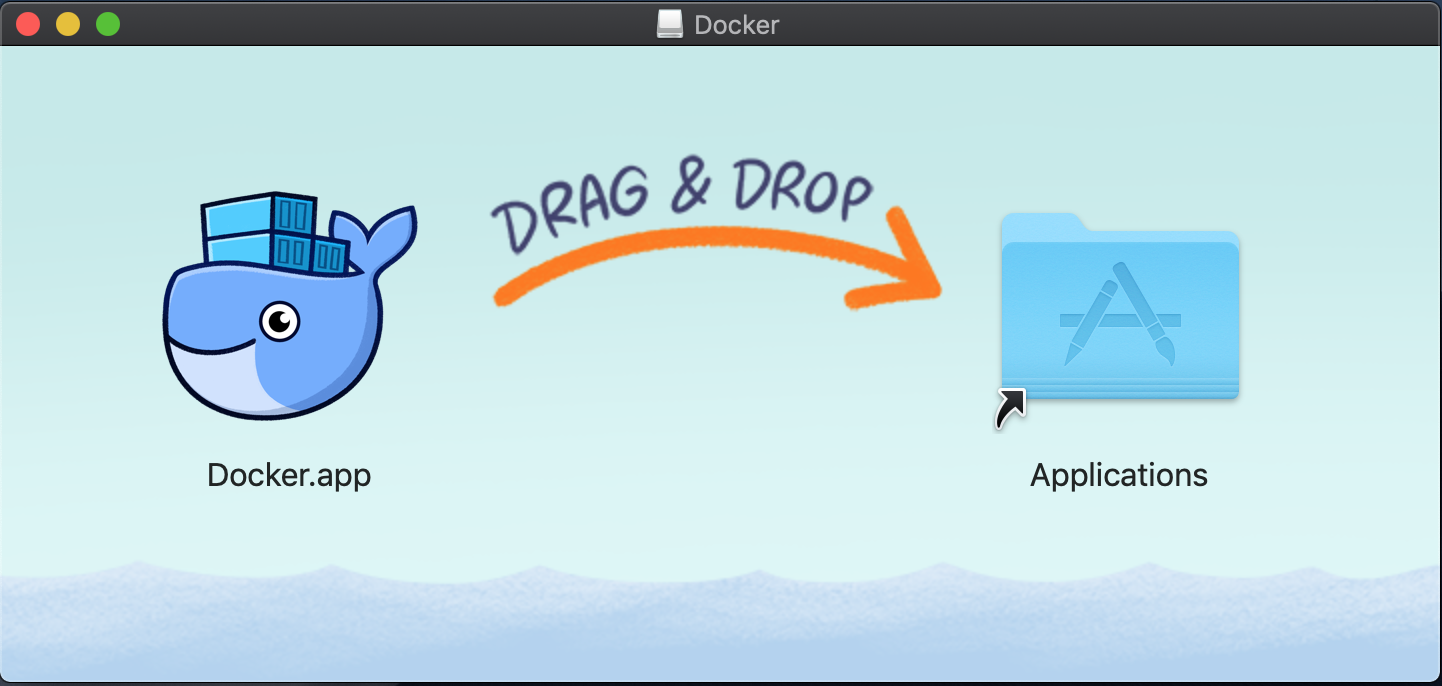Select the Applications text label
Screen dimensions: 1442x686
point(1118,475)
